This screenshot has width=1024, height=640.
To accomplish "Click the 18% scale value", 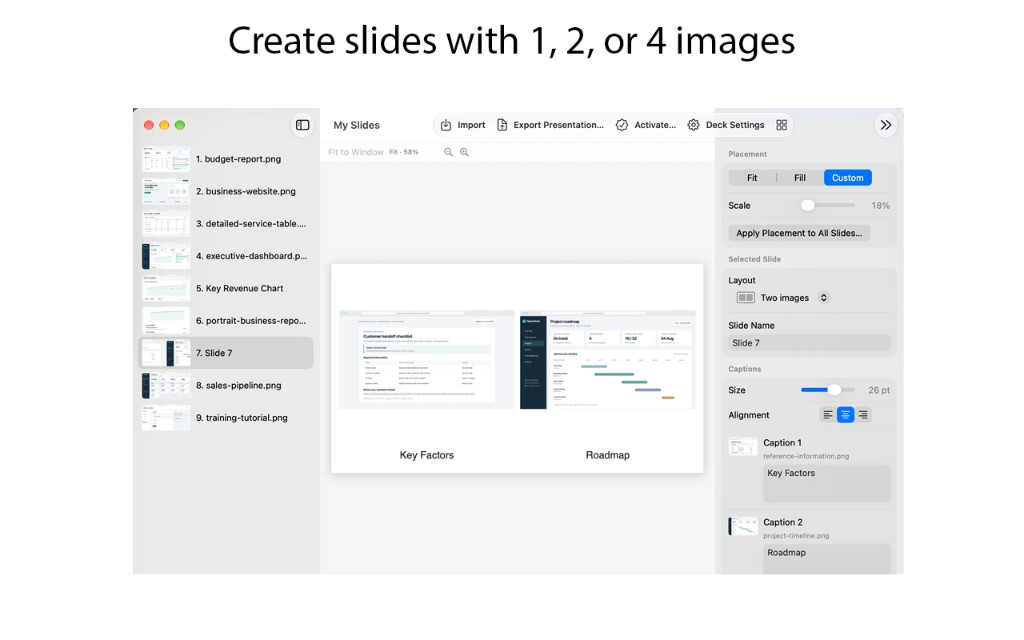I will [880, 205].
